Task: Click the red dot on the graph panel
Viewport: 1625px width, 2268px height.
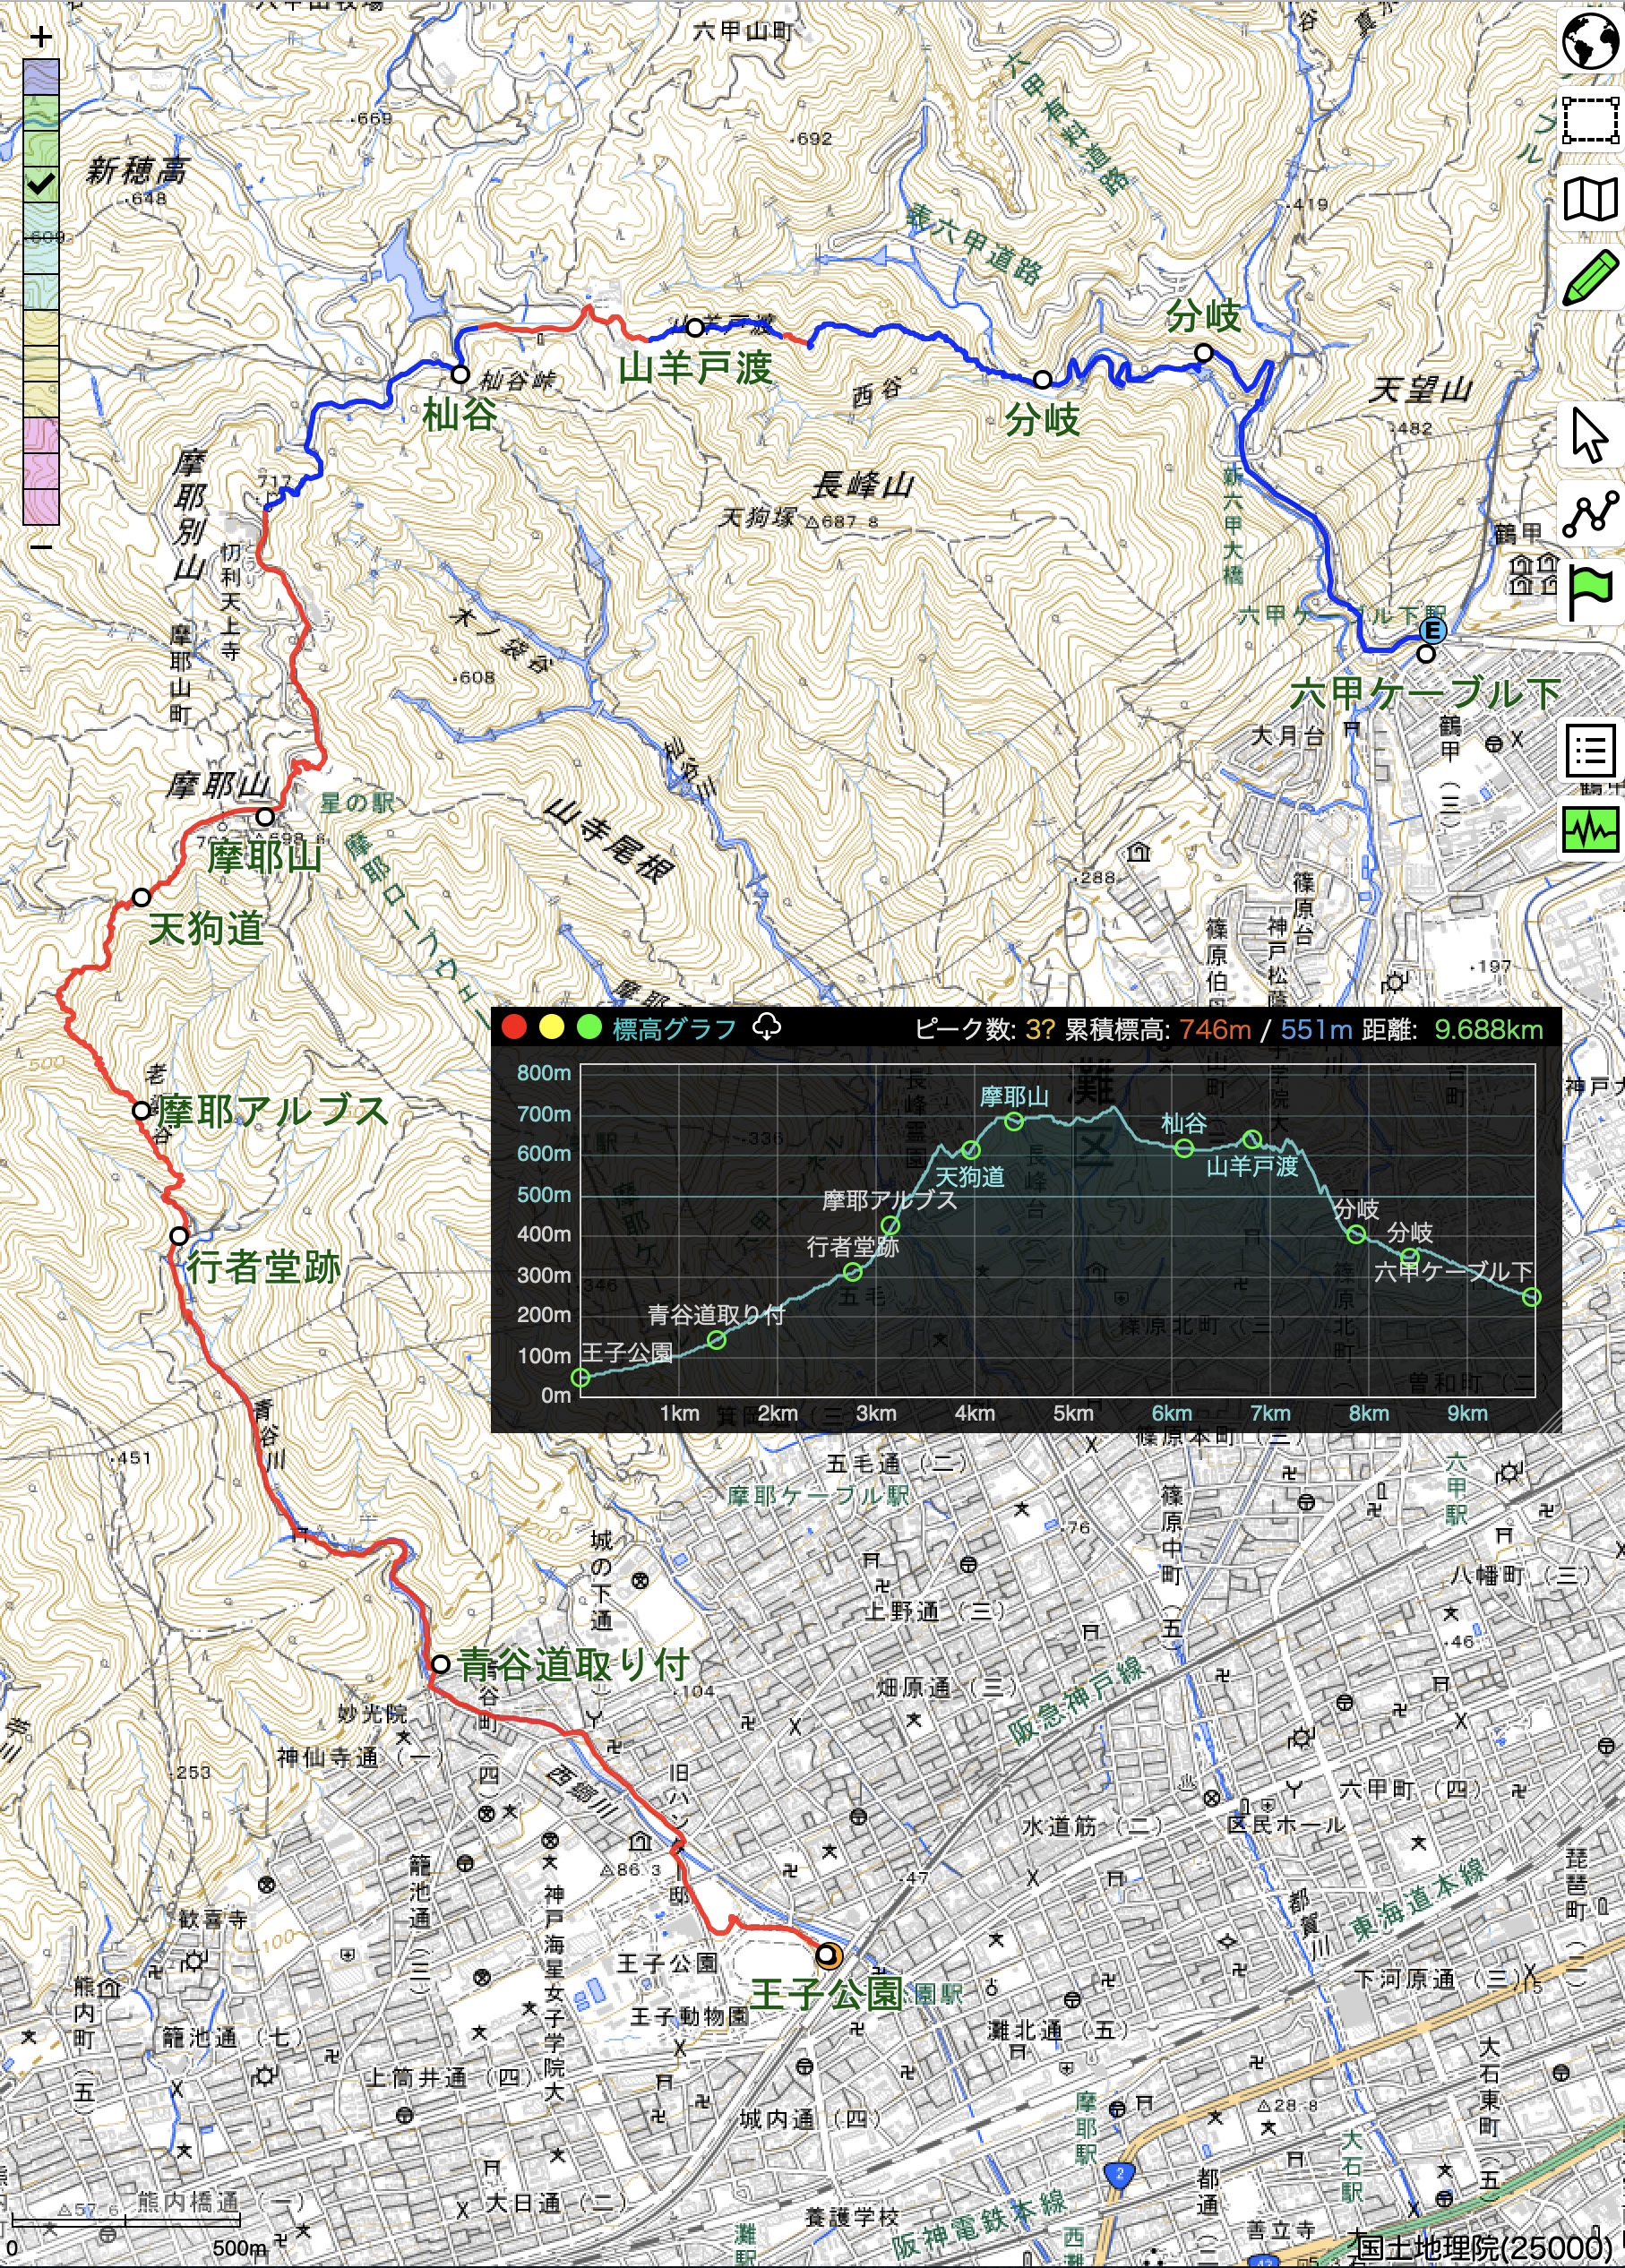Action: pos(514,1027)
